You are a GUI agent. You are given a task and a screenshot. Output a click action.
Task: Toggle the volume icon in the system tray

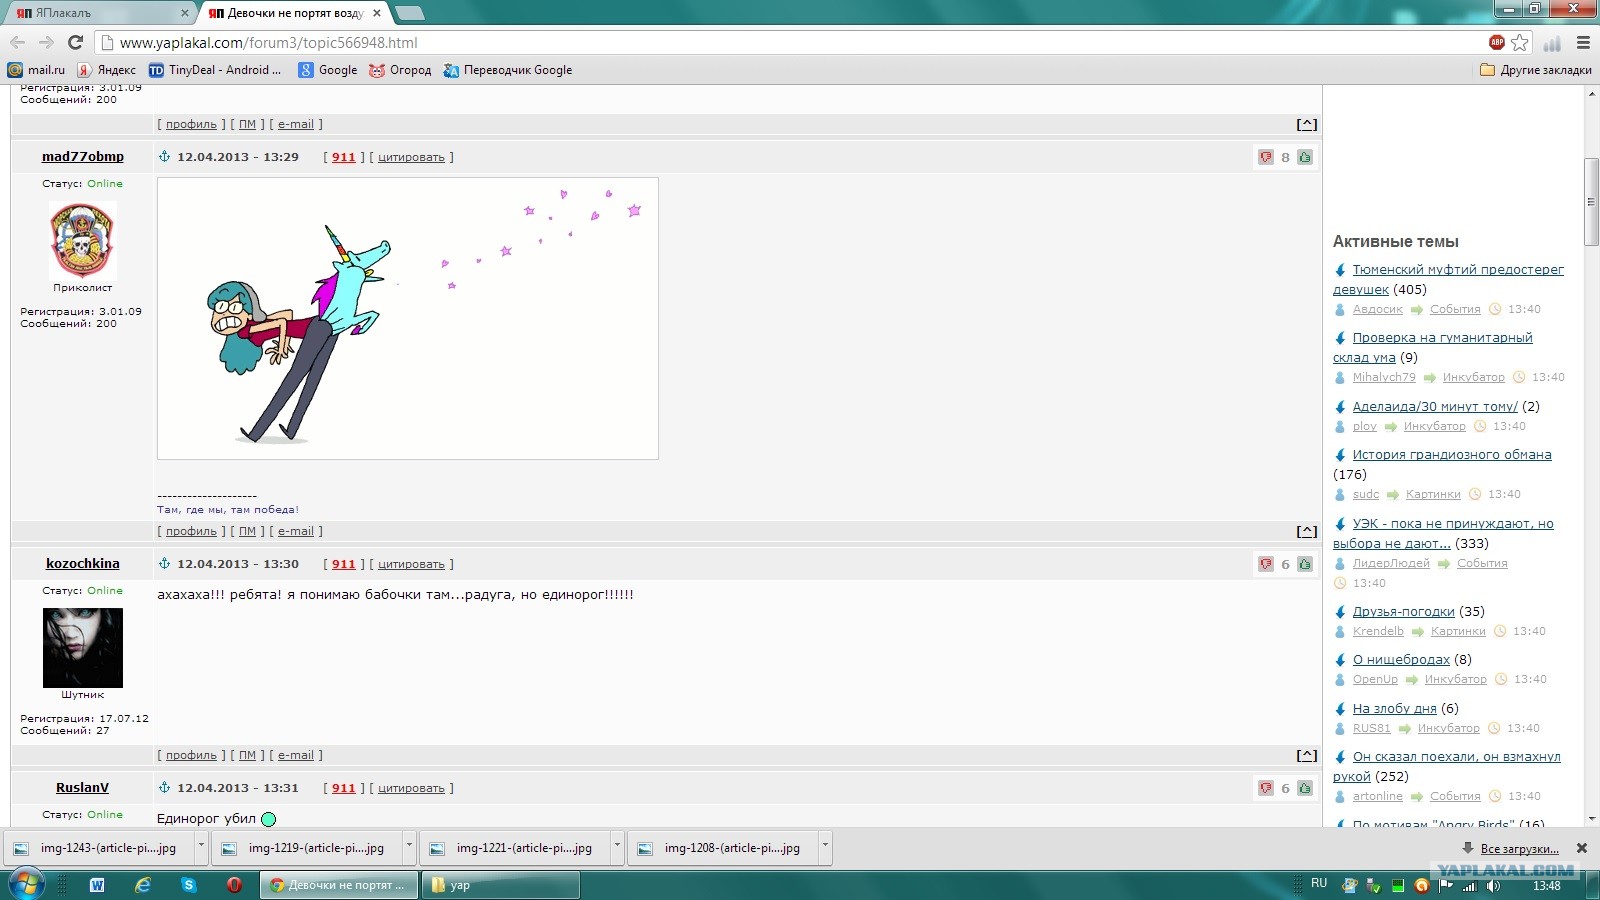tap(1493, 886)
